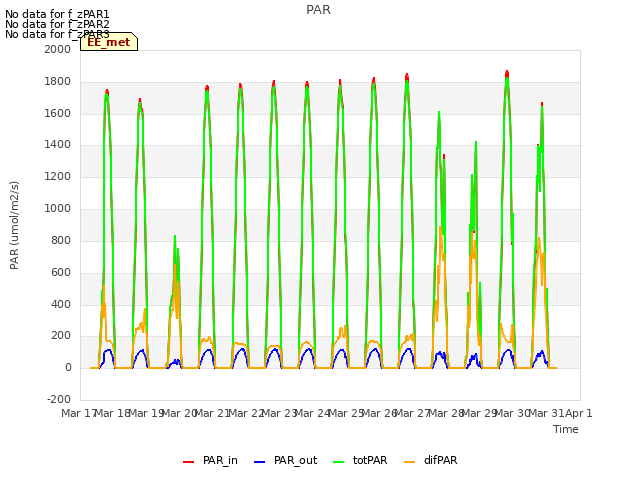The height and width of the screenshot is (480, 640).
Task: Click the 400 y-axis tick label
Action: (x=61, y=304)
